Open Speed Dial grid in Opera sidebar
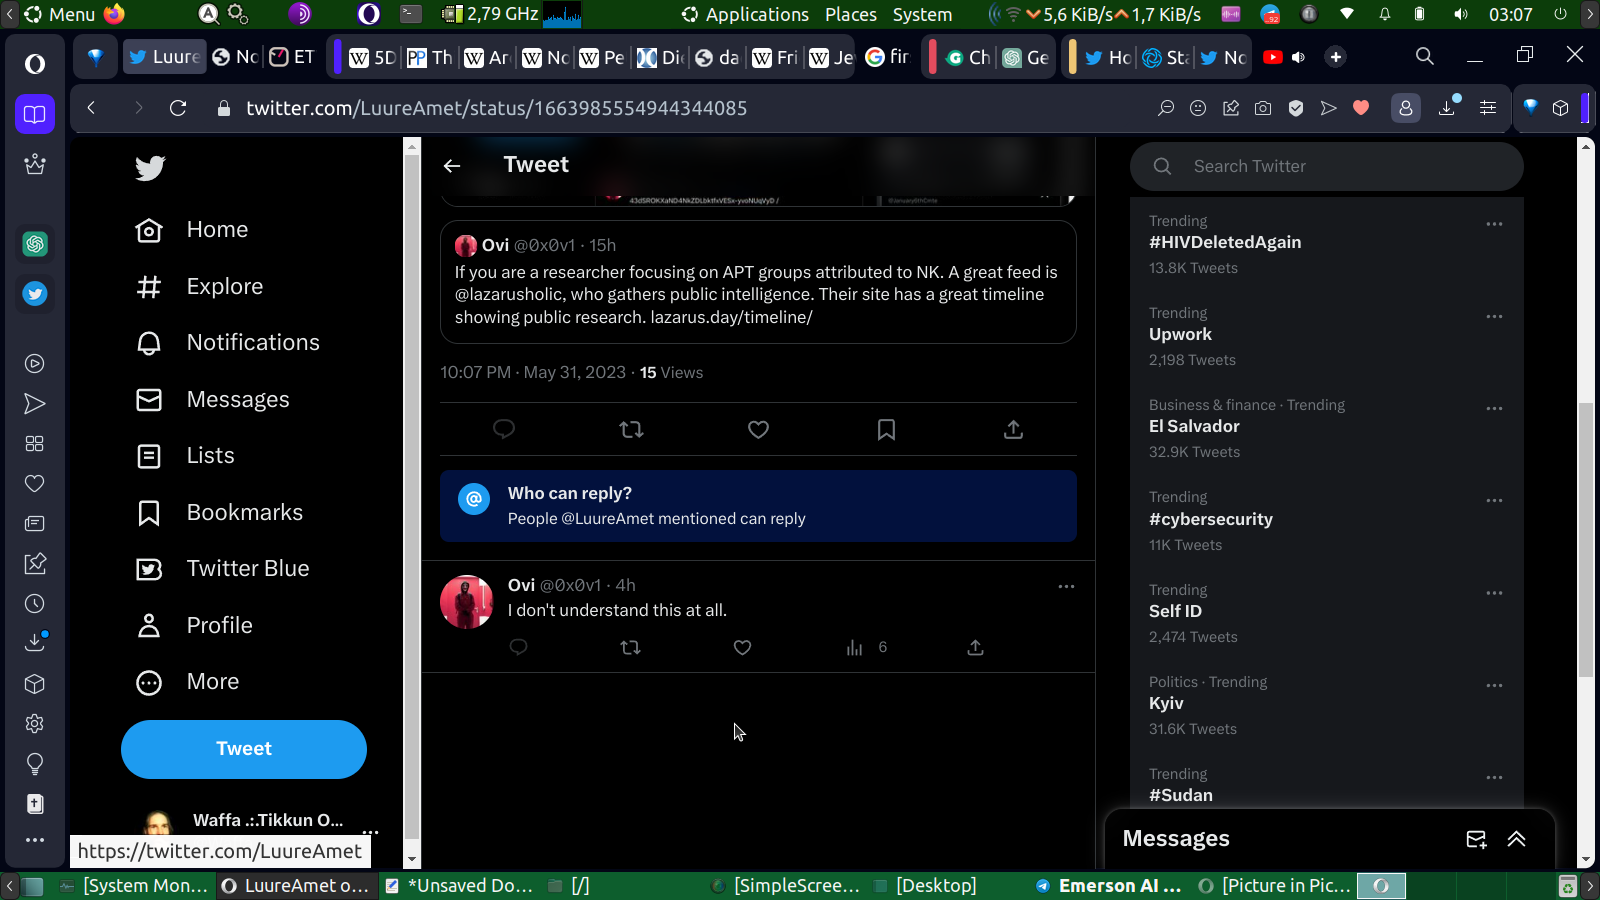This screenshot has height=900, width=1600. coord(35,444)
